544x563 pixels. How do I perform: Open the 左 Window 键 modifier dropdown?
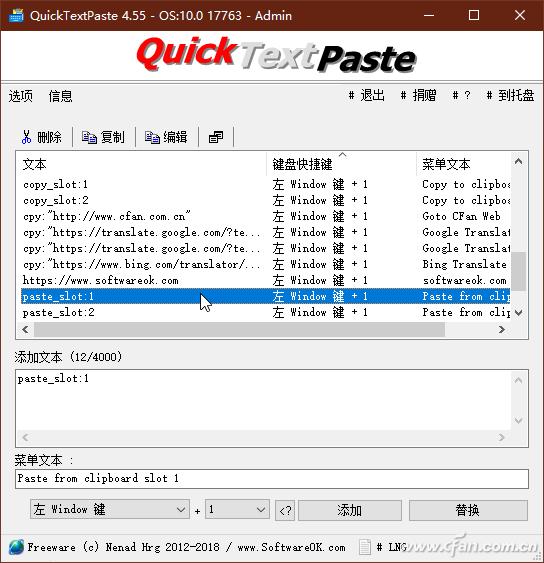[110, 509]
